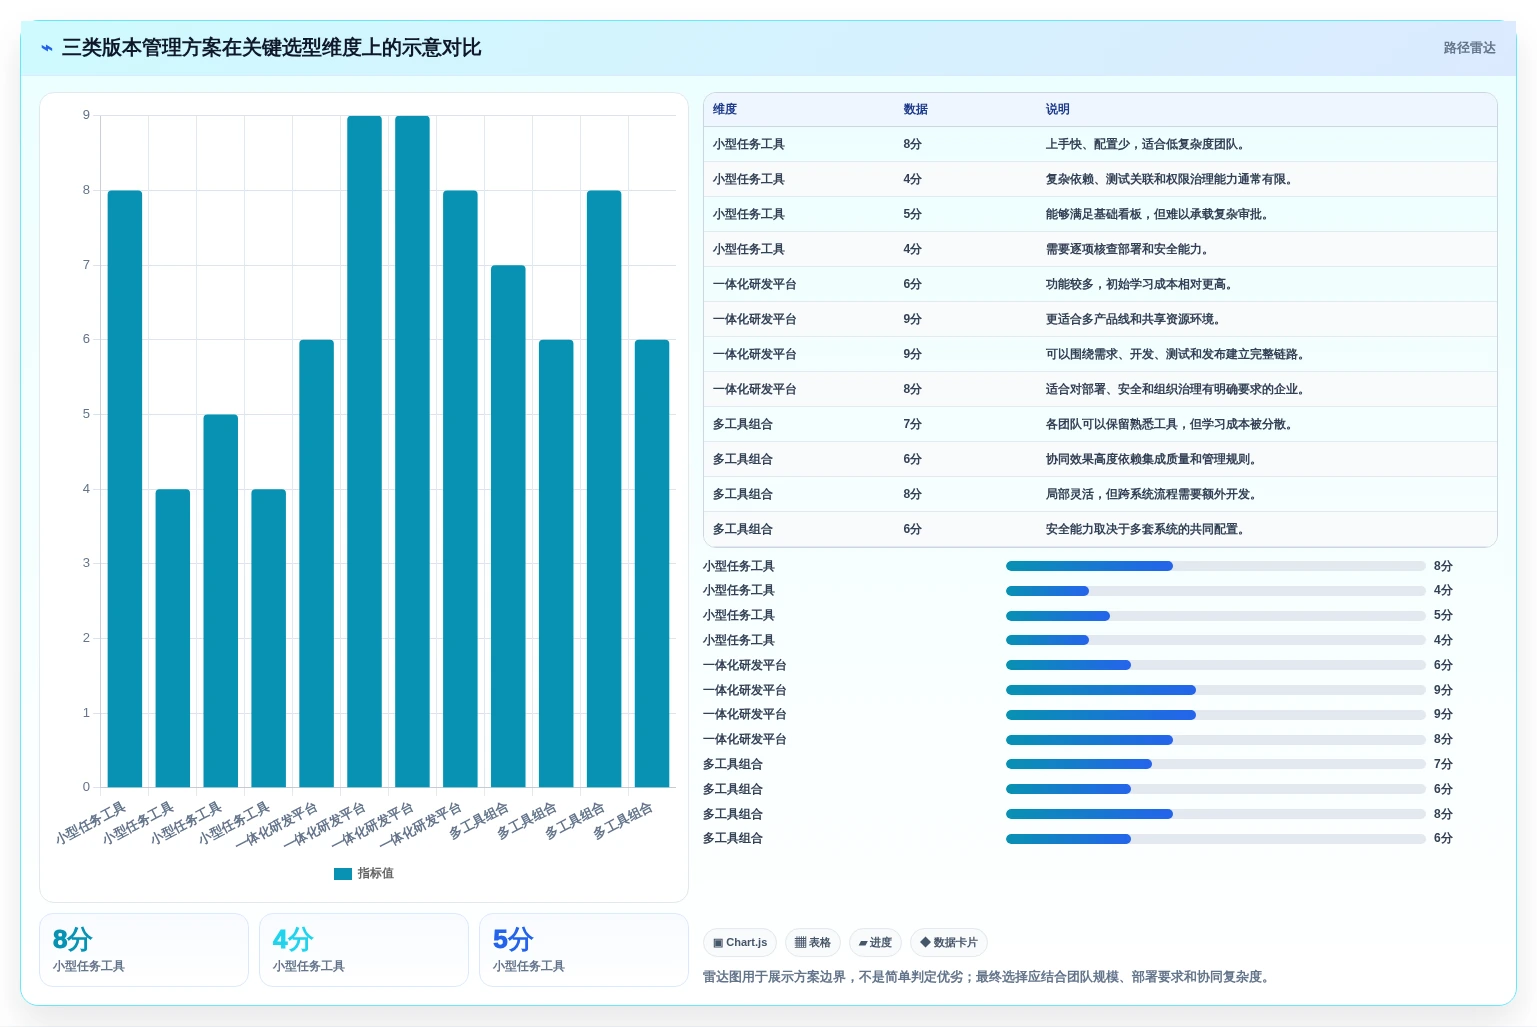Open the 5分 data card

coord(584,950)
